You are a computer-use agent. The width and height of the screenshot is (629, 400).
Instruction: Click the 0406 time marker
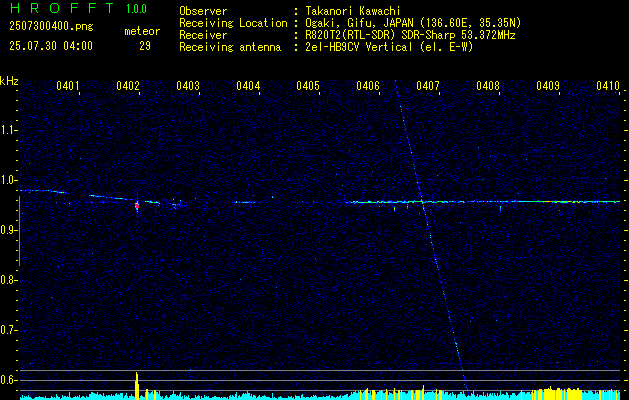(x=368, y=85)
